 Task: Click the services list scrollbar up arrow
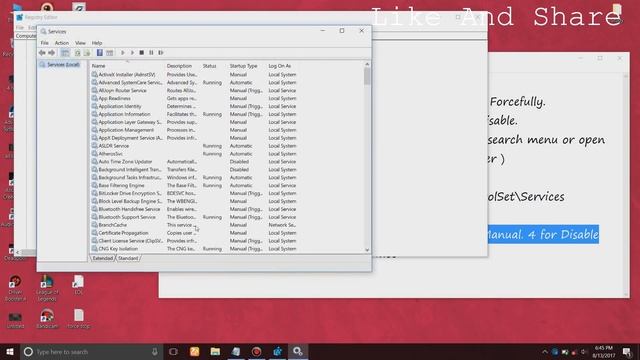tap(367, 64)
